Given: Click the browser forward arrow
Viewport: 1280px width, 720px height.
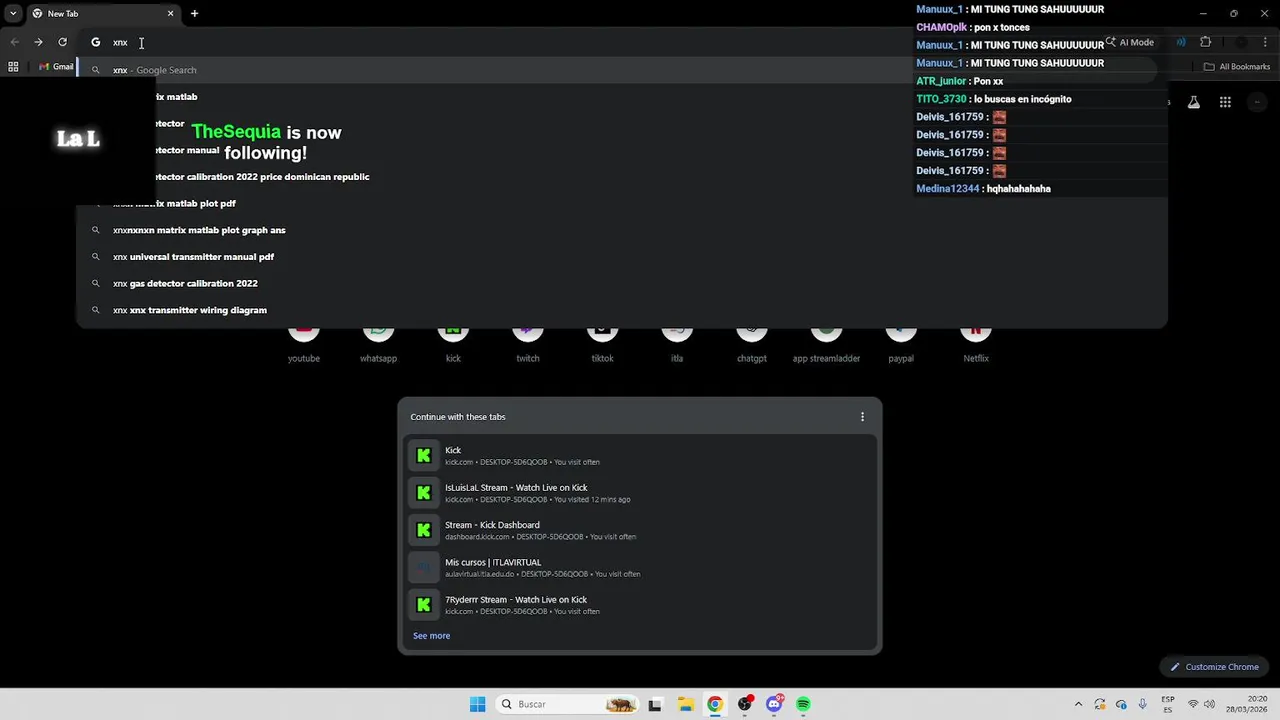Looking at the screenshot, I should 38,42.
